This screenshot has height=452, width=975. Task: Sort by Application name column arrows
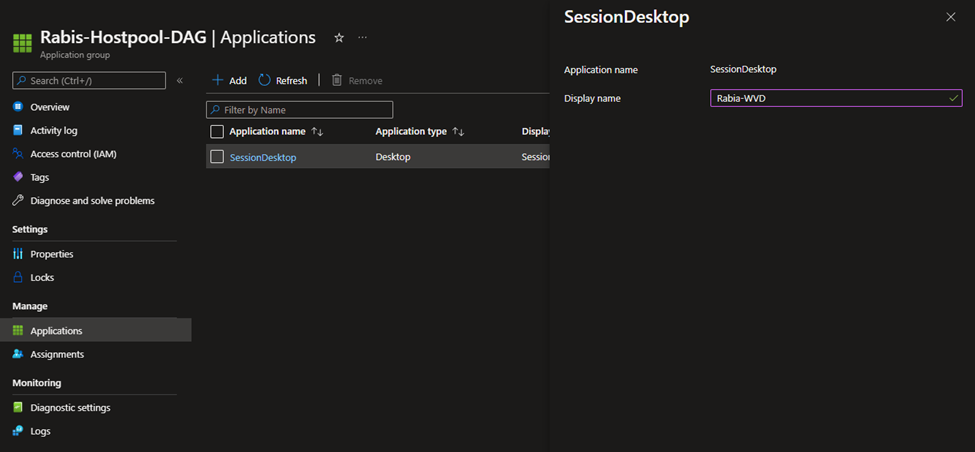tap(317, 132)
